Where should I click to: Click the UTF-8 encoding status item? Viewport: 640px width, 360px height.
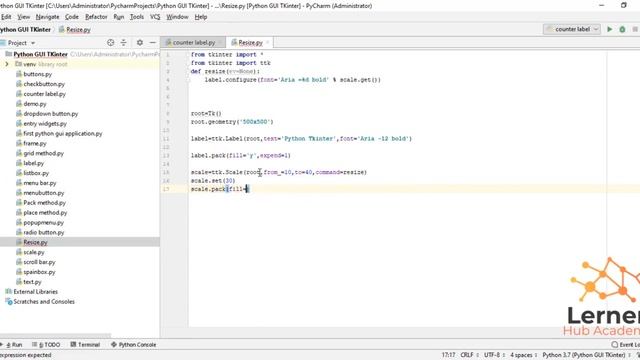[494, 355]
